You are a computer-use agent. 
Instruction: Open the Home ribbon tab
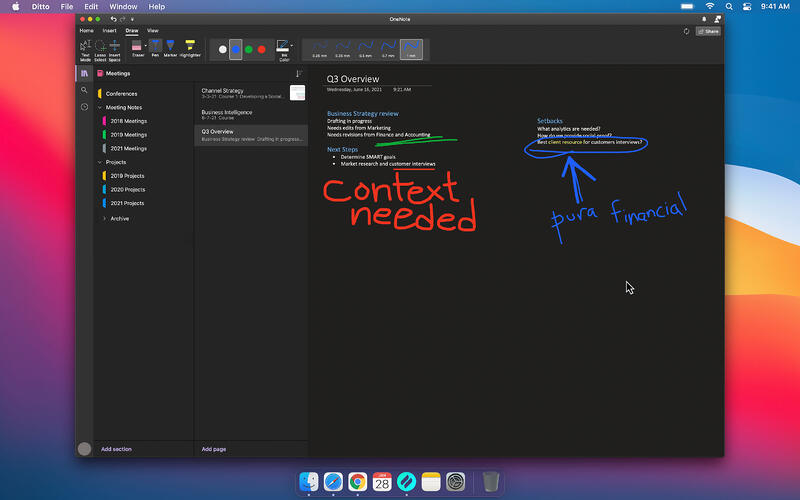[86, 31]
